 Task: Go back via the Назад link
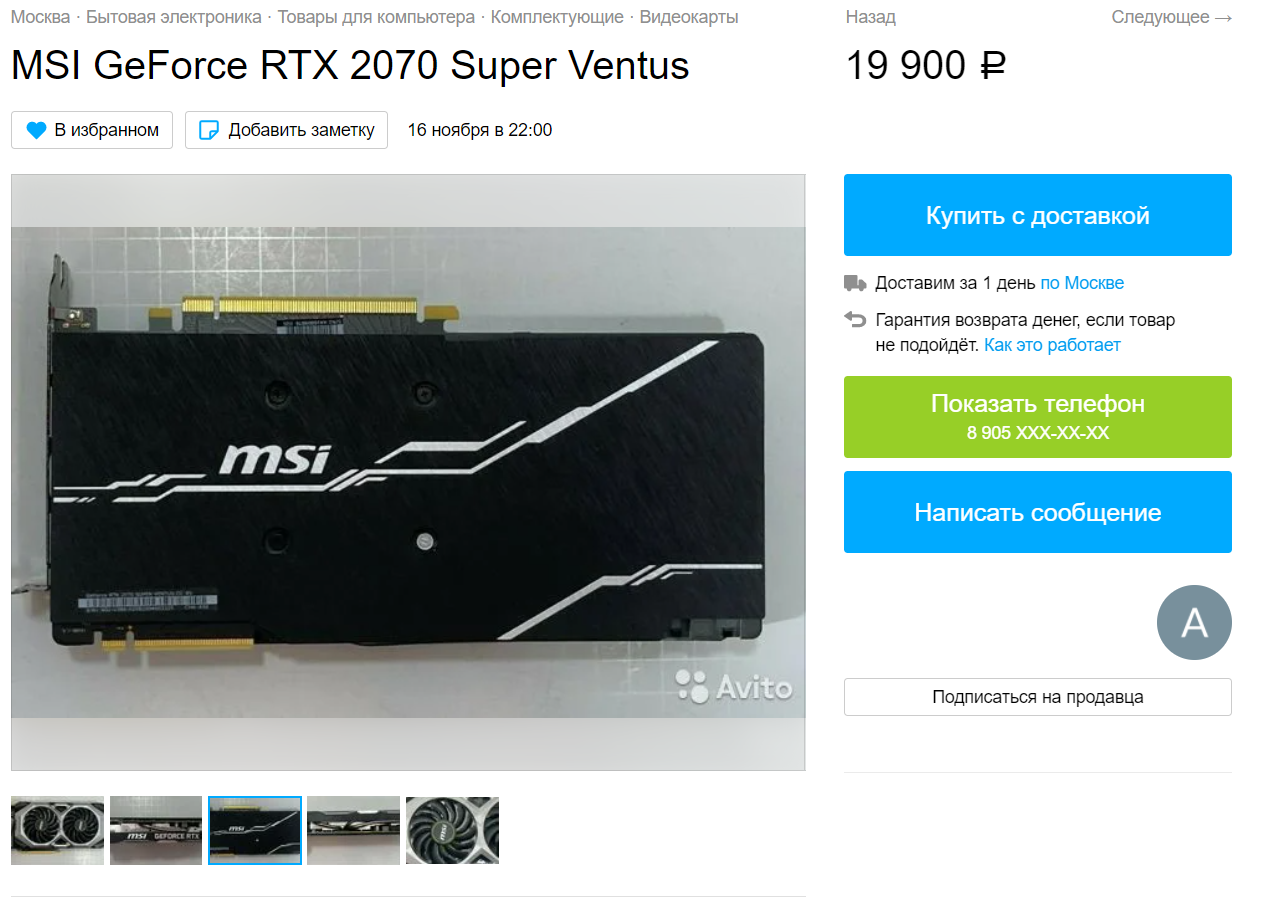[870, 17]
